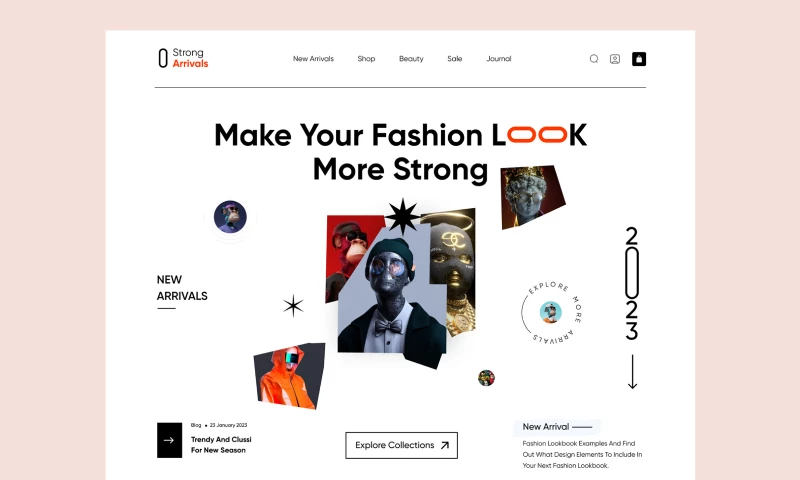Click the black arrow blog button
Screen dimensions: 800x480
pyautogui.click(x=169, y=440)
